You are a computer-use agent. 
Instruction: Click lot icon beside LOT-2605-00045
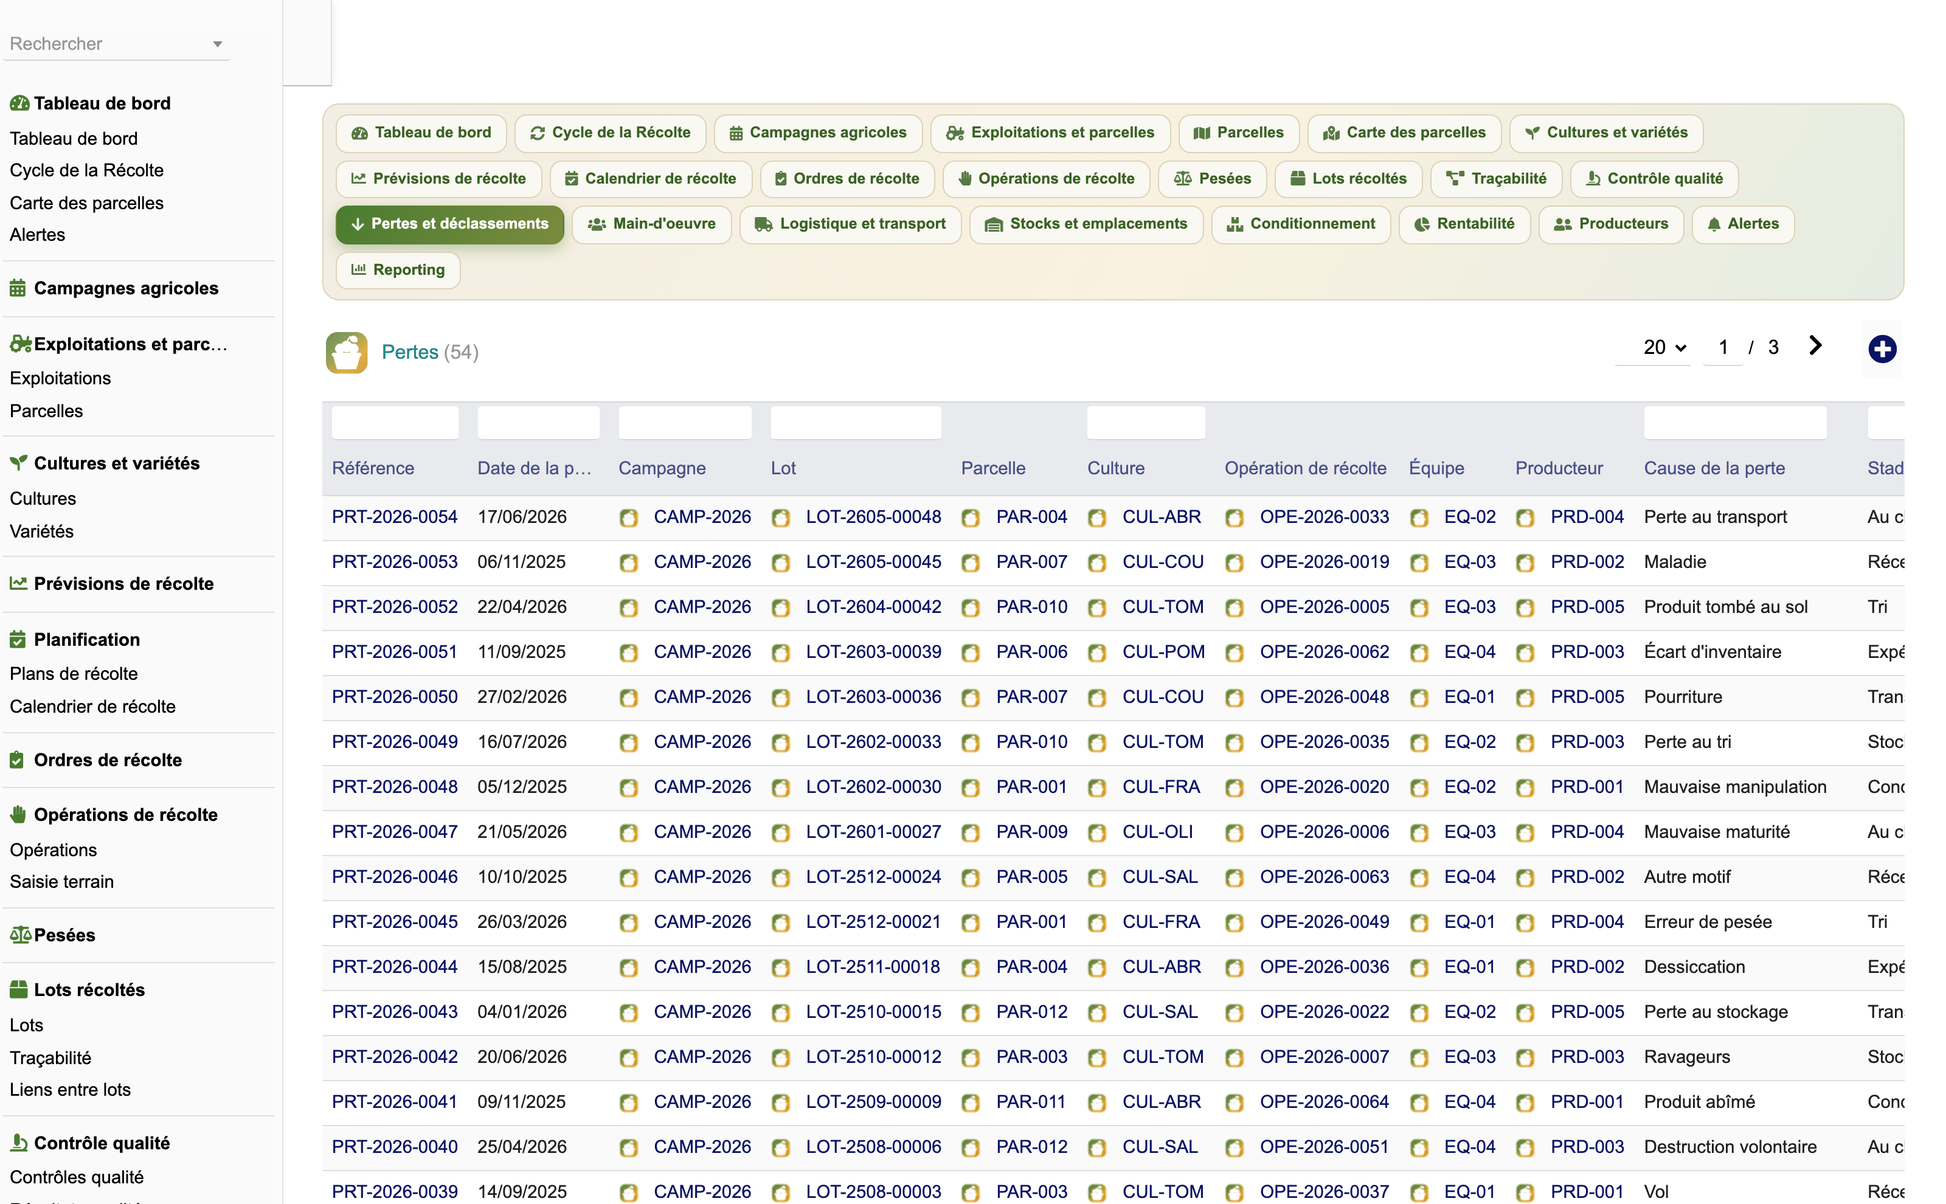[x=781, y=563]
